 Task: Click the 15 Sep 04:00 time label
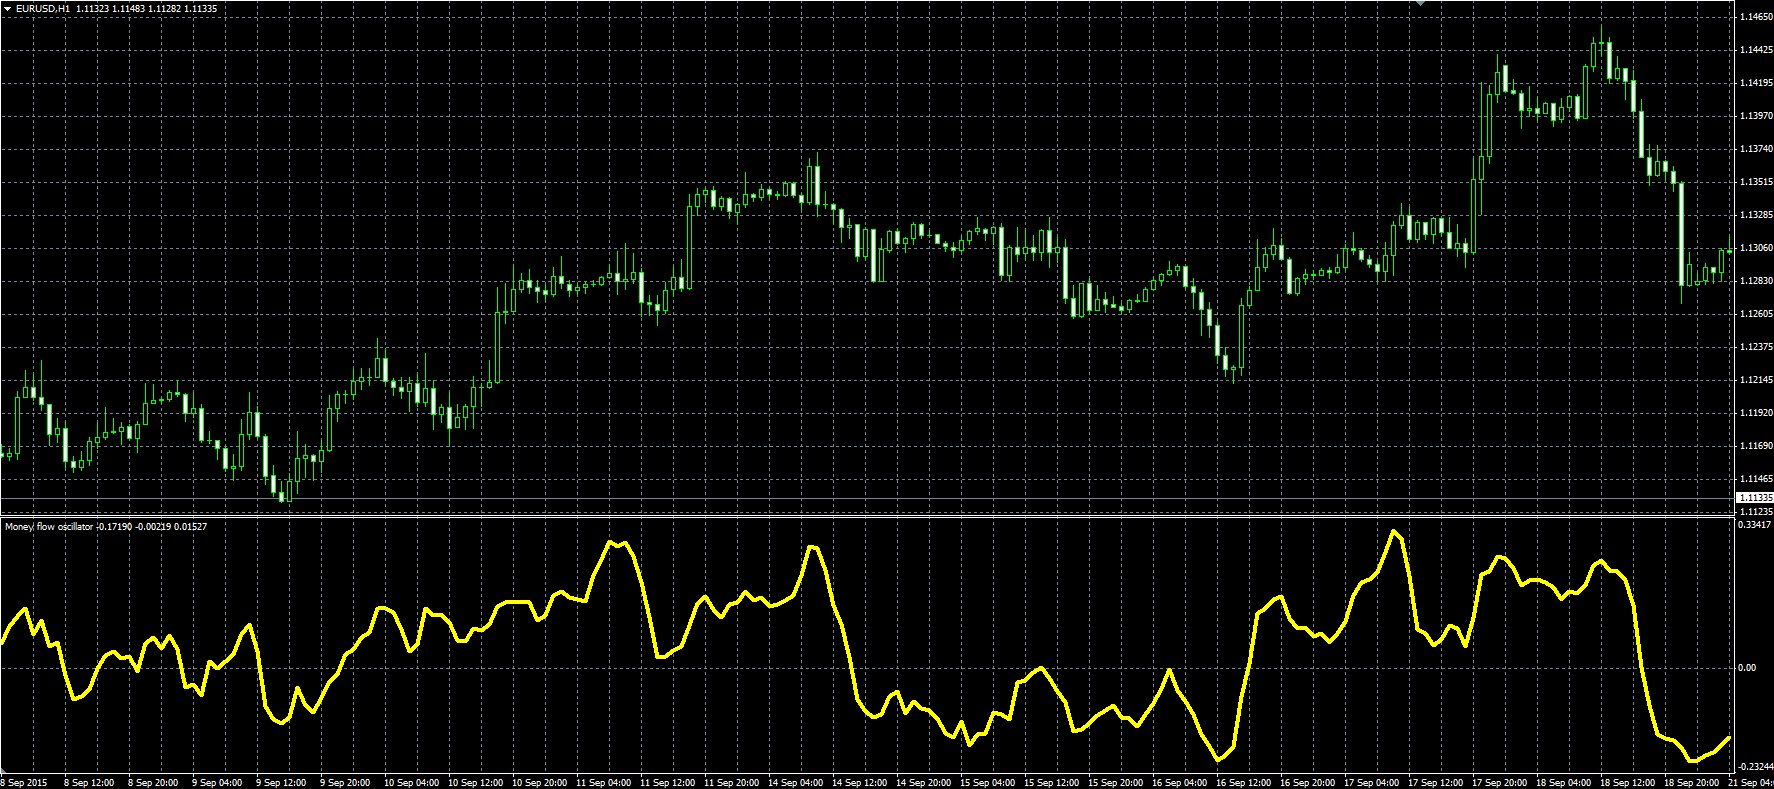[x=988, y=783]
